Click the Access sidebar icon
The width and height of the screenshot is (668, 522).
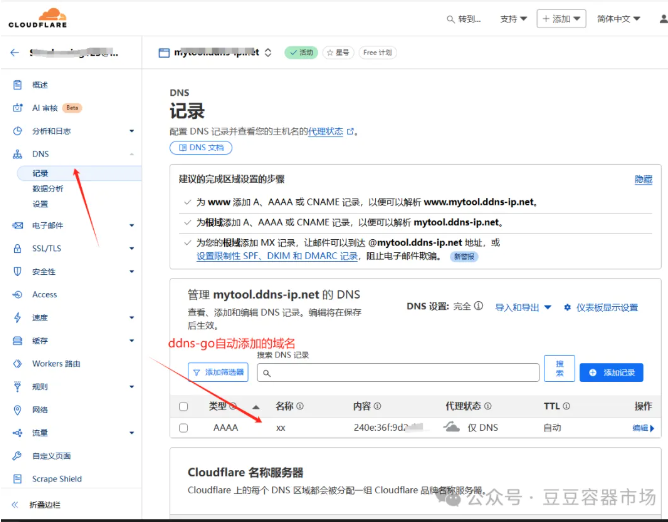[x=17, y=294]
